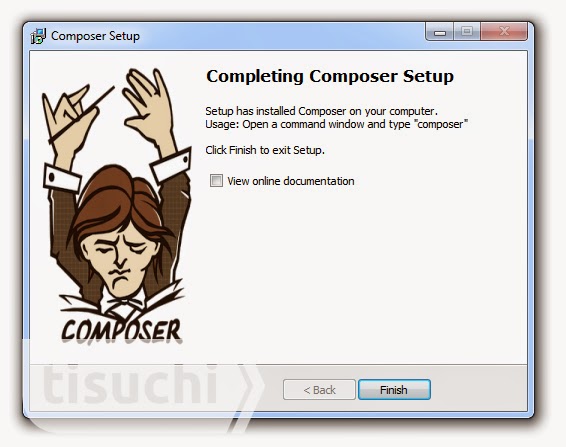Screen dimensions: 566x447
Task: Click the "View online documentation" label text
Action: pos(291,181)
